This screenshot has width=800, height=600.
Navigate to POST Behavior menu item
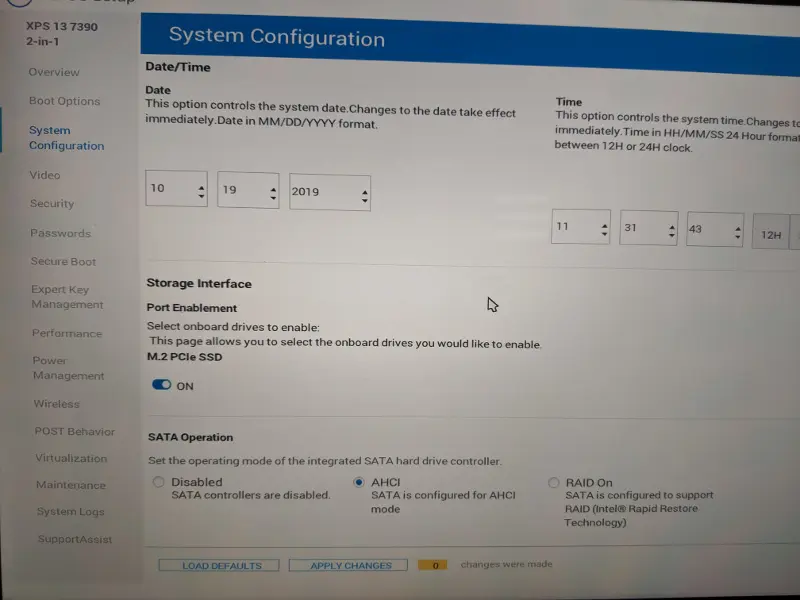[x=74, y=432]
